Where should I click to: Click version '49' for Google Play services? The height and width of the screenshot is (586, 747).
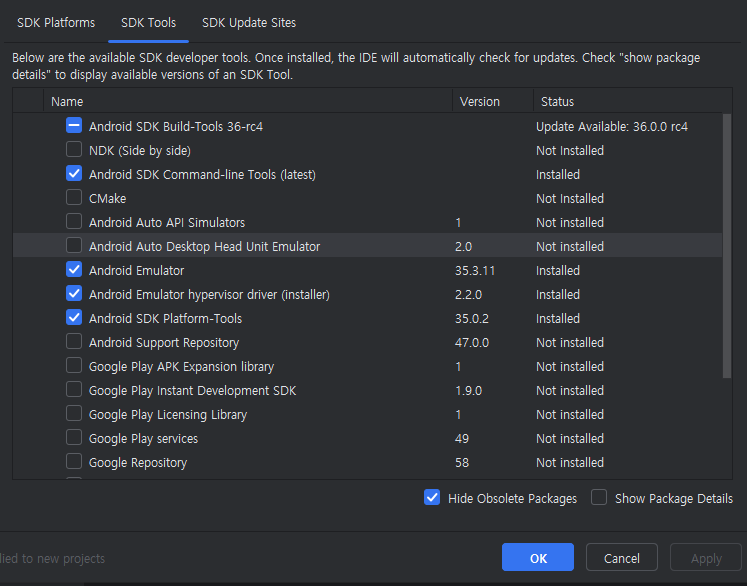click(462, 438)
